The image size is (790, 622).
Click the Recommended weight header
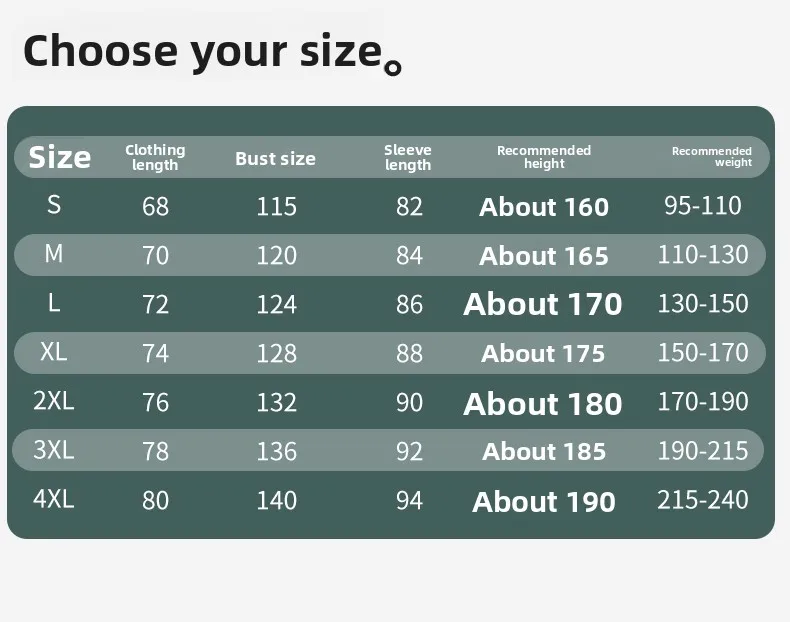pyautogui.click(x=711, y=156)
